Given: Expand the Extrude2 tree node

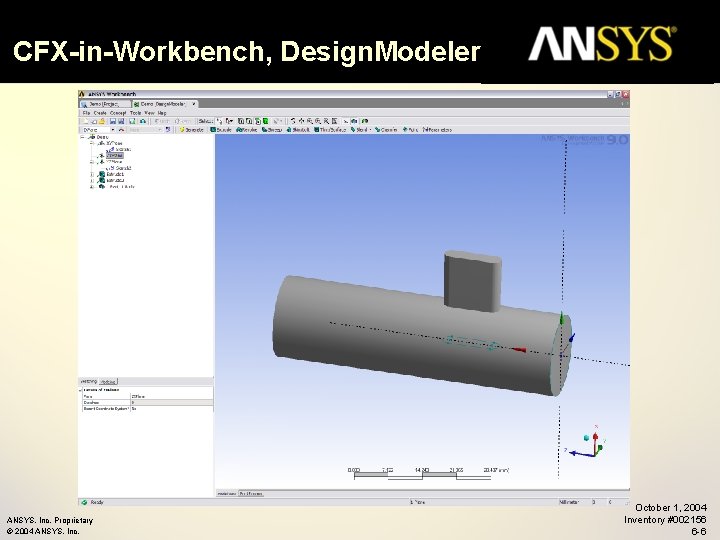Looking at the screenshot, I should tap(92, 180).
